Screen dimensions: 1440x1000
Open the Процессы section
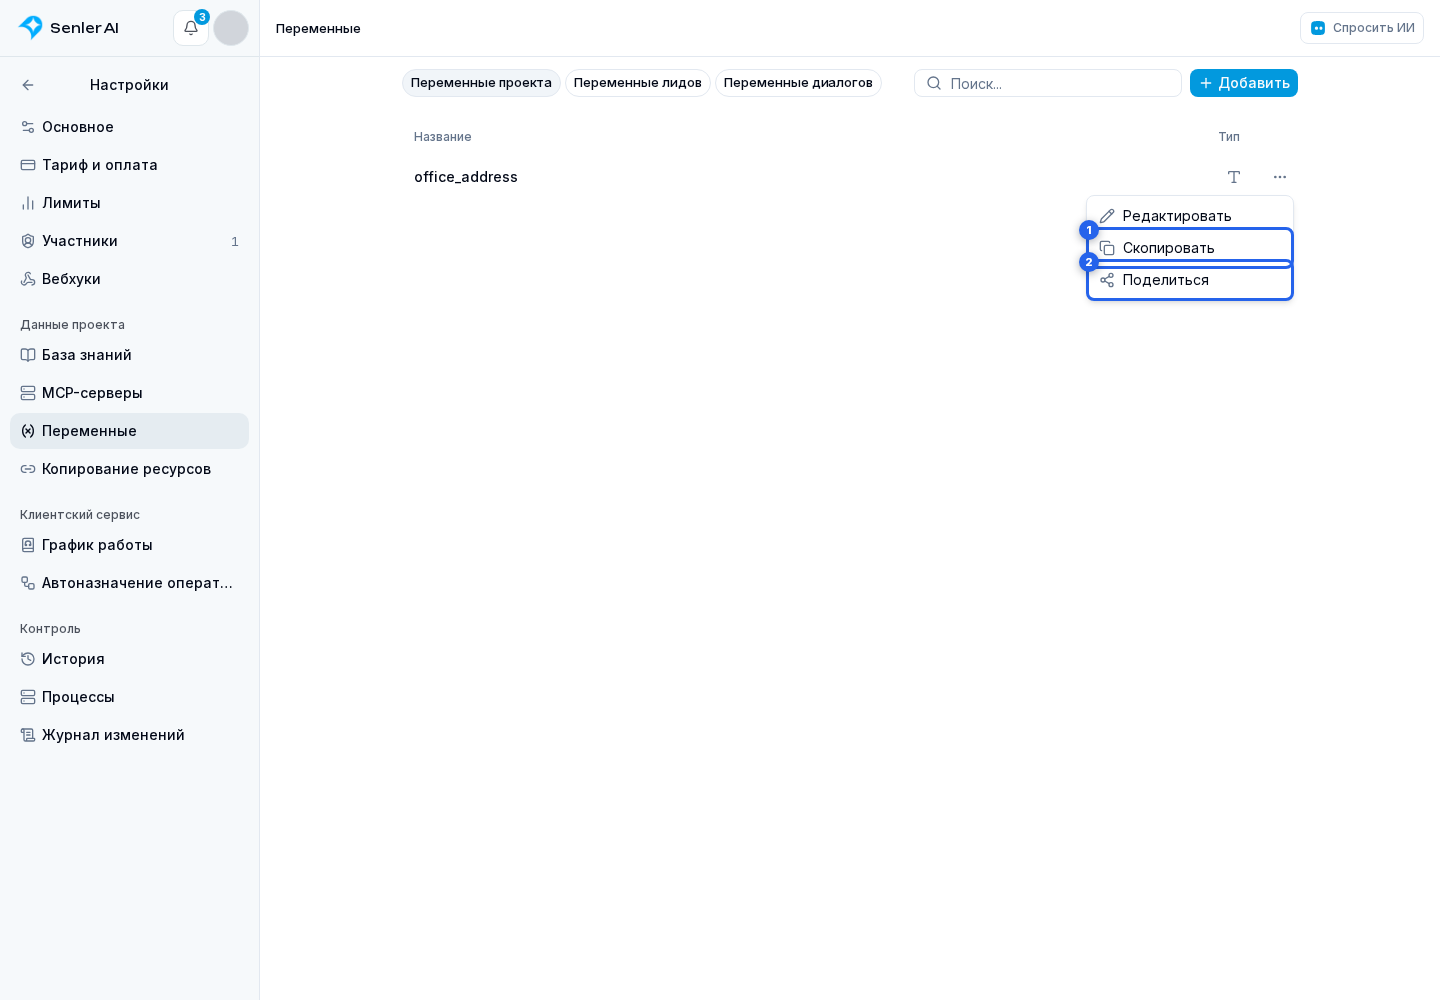point(129,697)
